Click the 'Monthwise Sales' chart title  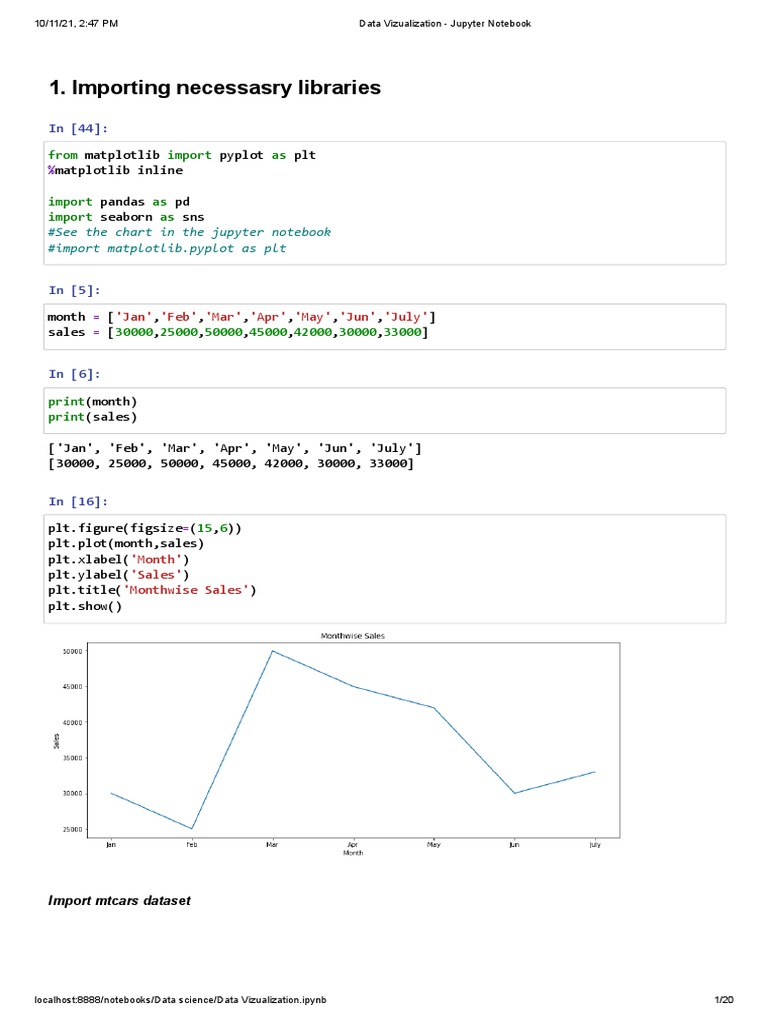click(352, 635)
